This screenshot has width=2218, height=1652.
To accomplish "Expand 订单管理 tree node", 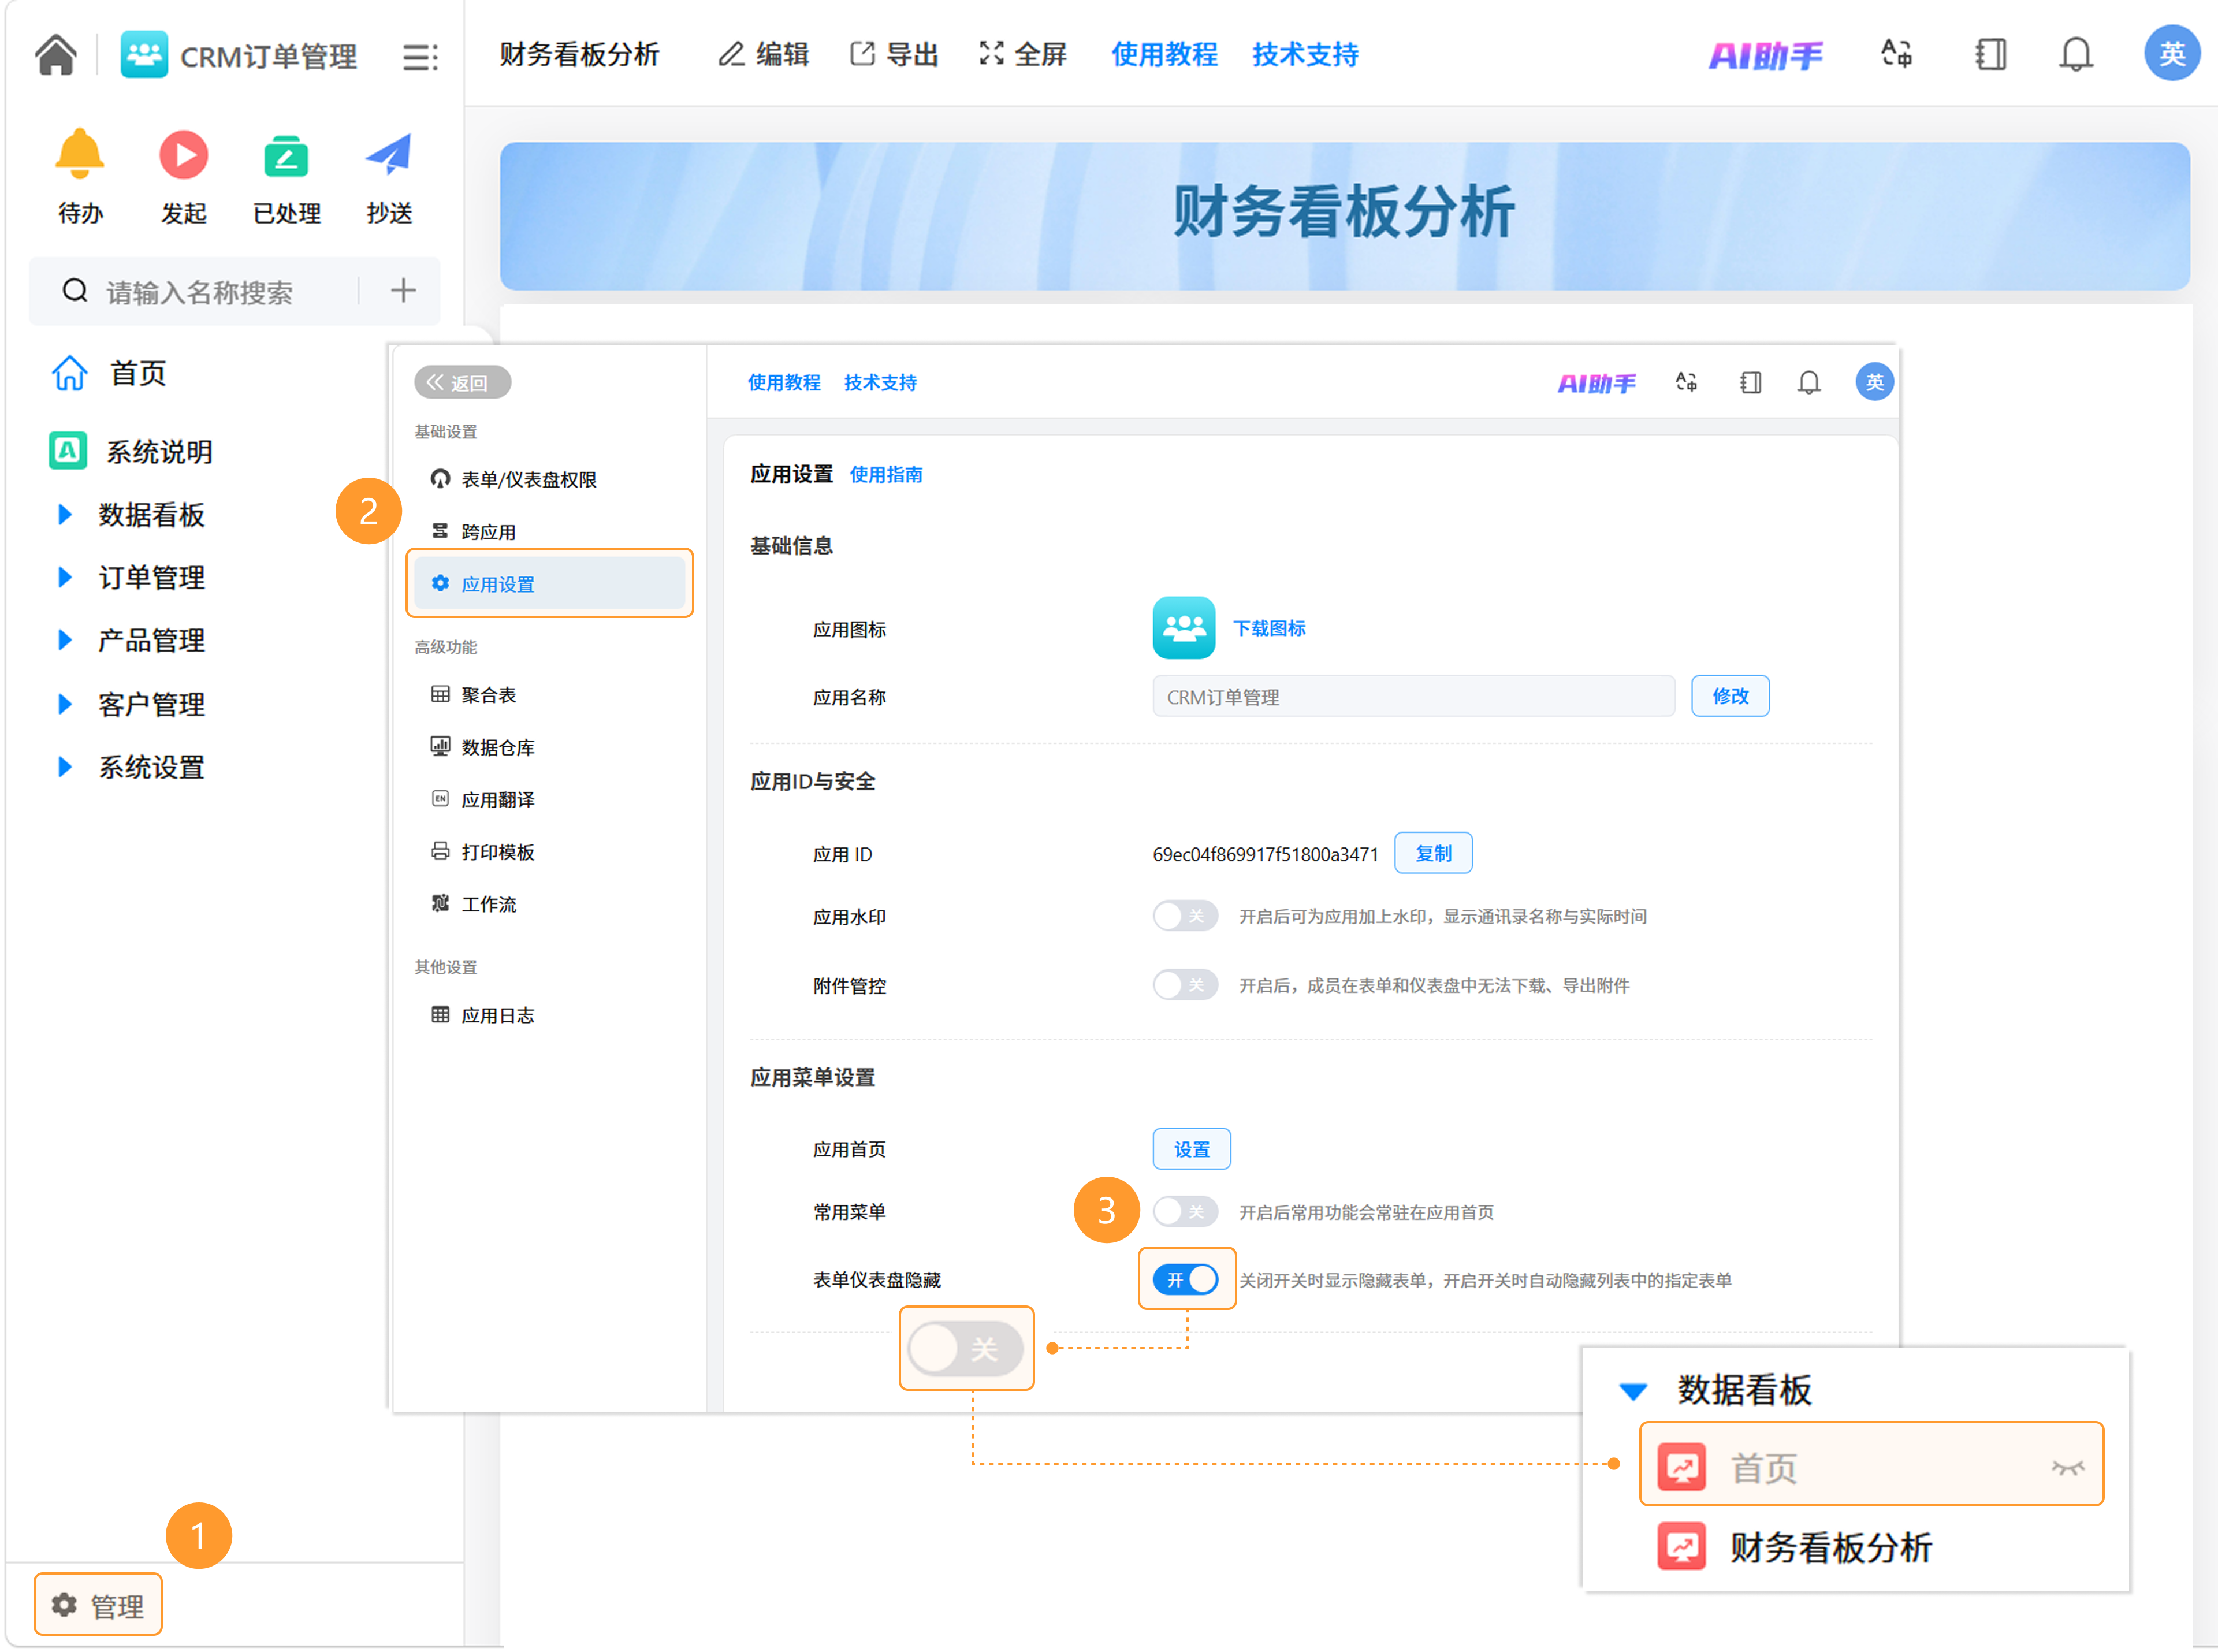I will pos(65,577).
